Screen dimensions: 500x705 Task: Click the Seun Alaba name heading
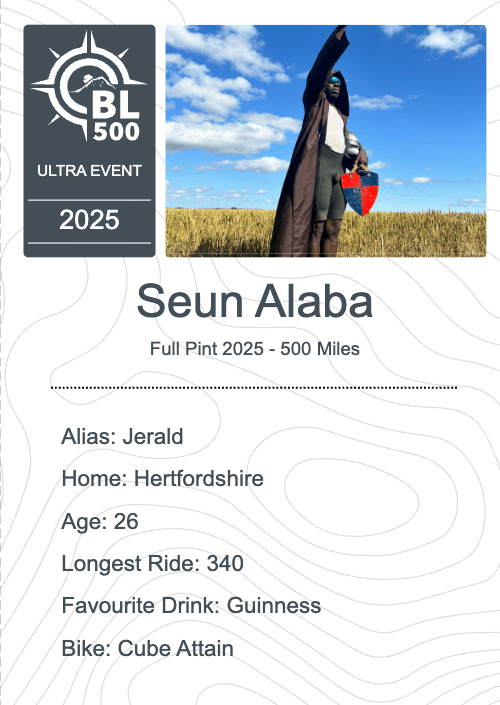[x=254, y=301]
